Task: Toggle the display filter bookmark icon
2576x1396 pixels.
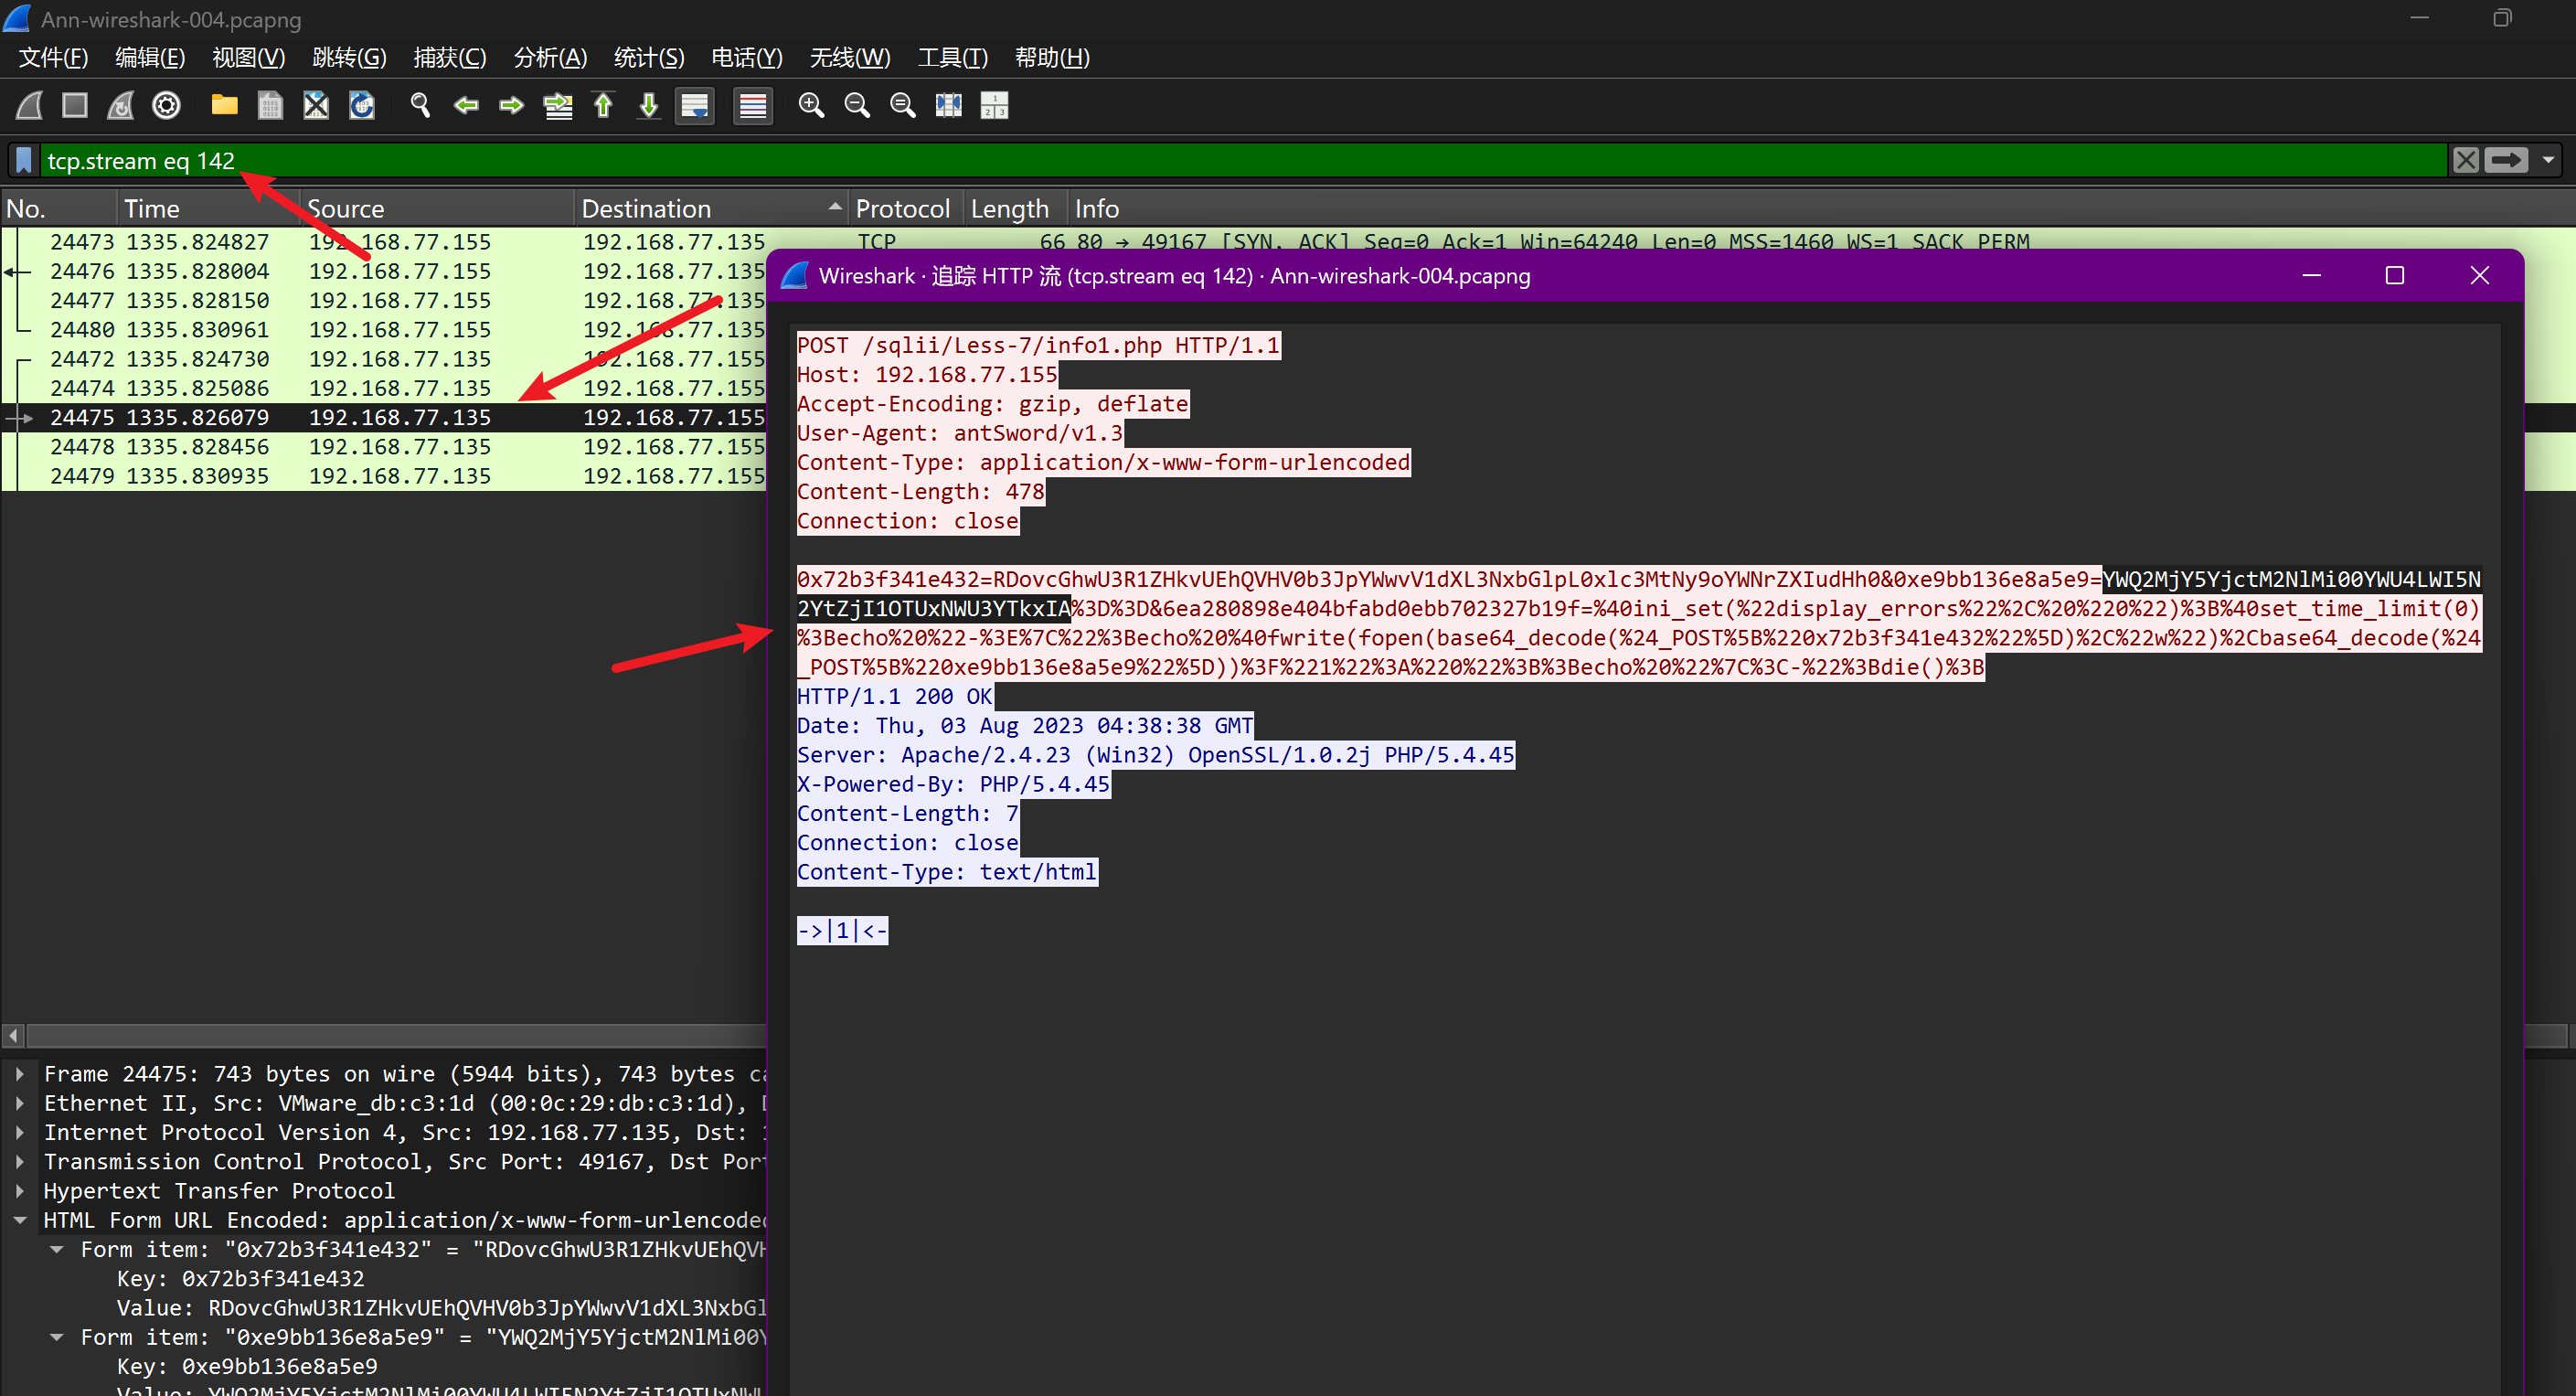Action: click(25, 161)
